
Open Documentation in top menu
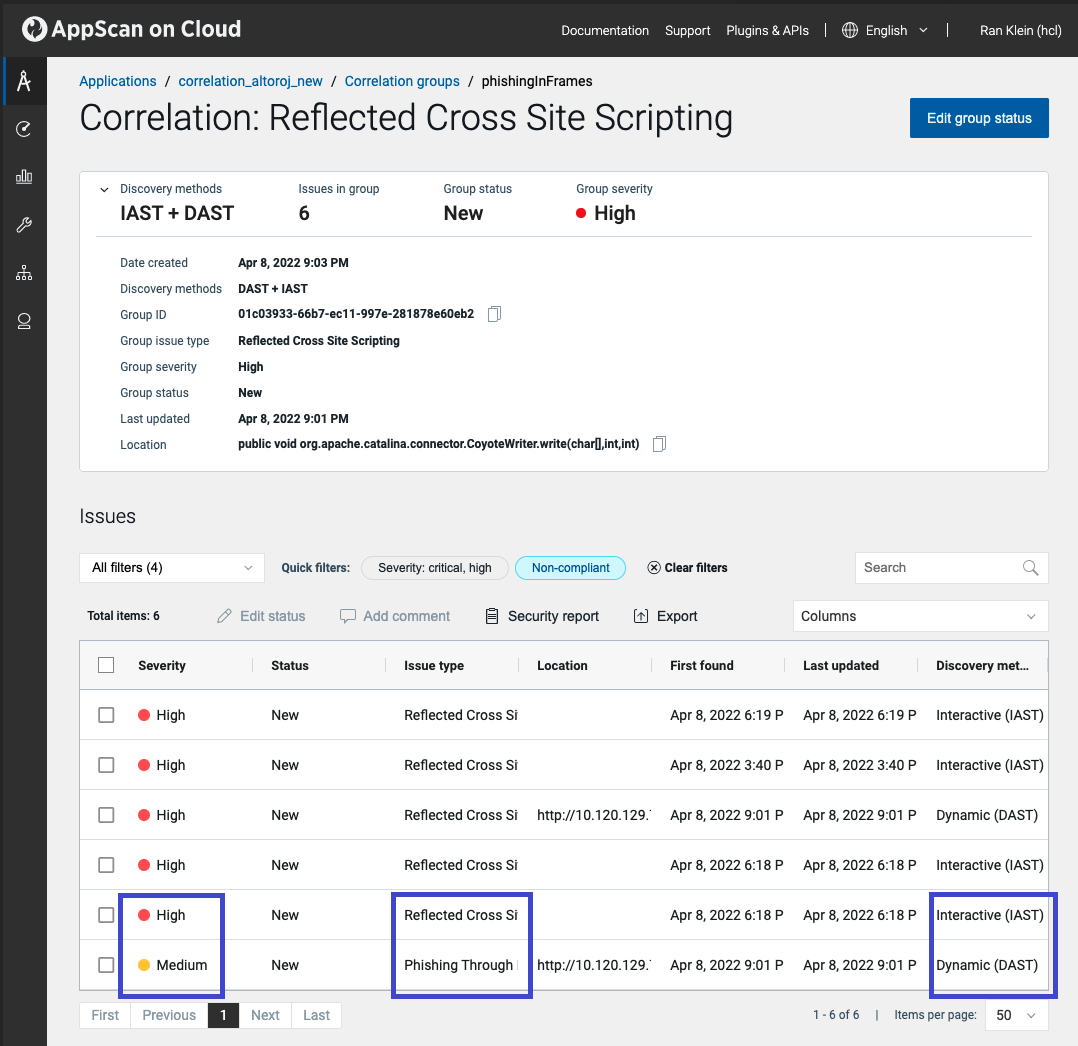(x=605, y=30)
